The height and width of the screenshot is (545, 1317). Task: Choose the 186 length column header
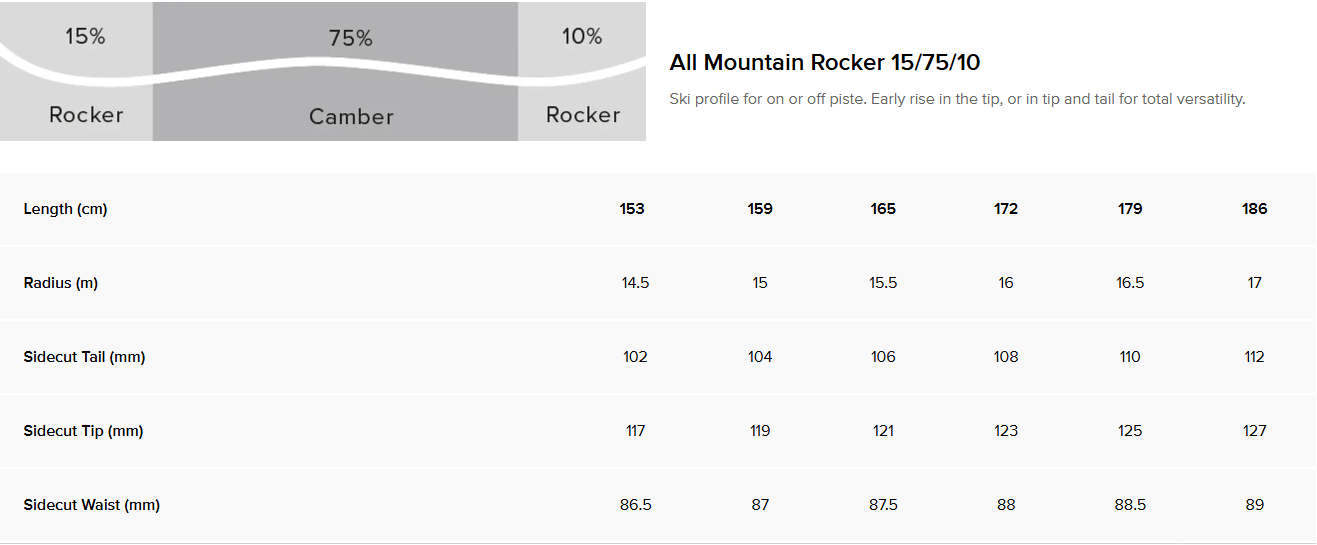click(1255, 209)
